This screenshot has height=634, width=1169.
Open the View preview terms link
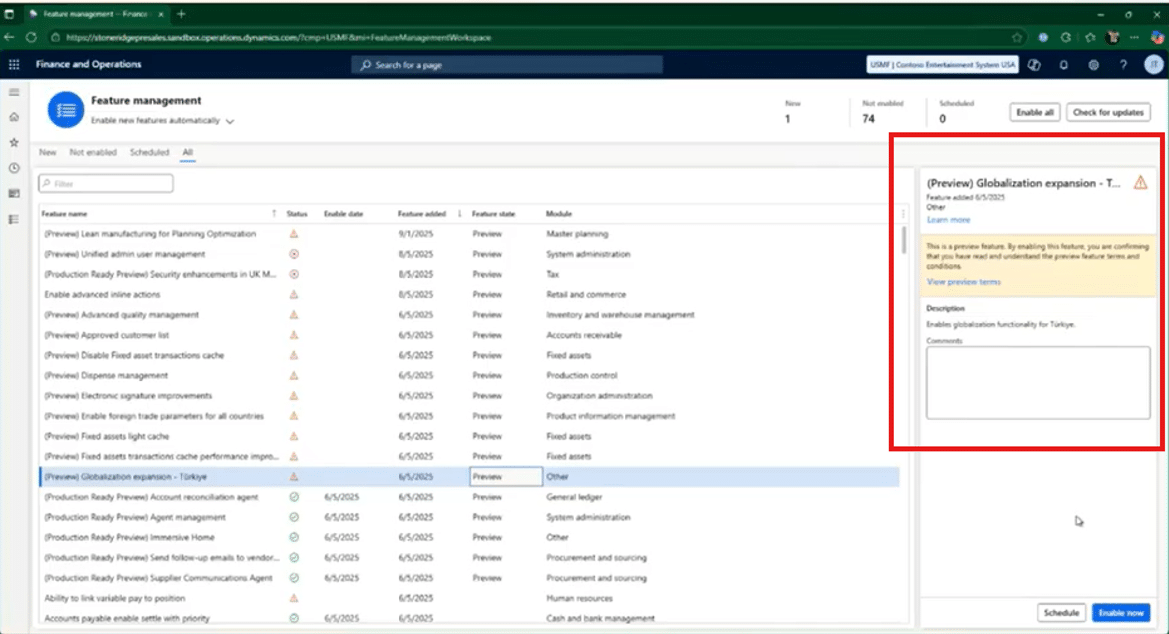pyautogui.click(x=963, y=282)
